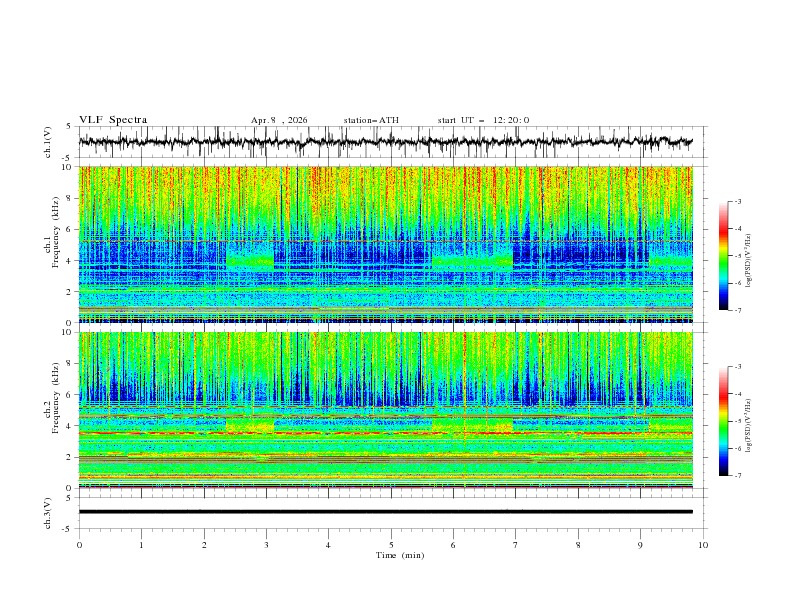Click the ch.2 "Frequency (kHz)" axis label
This screenshot has width=792, height=612.
pyautogui.click(x=55, y=398)
